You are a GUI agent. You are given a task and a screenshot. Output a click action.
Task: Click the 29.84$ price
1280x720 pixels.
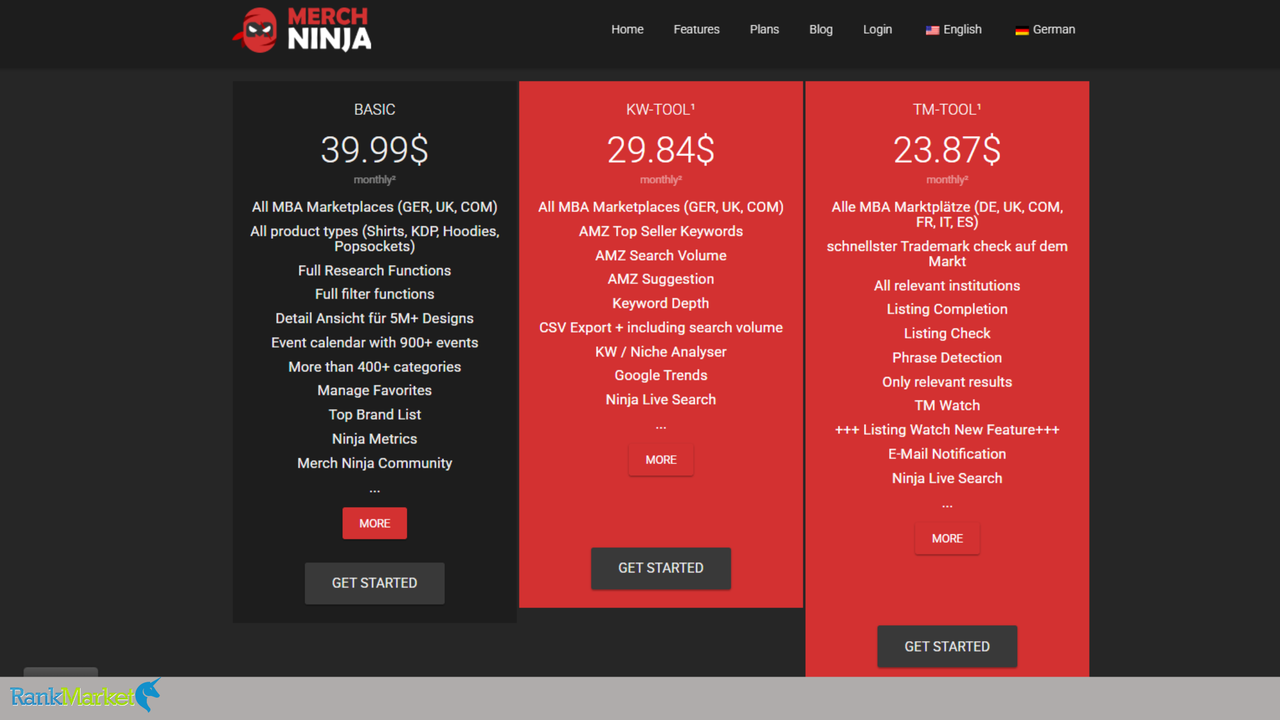(x=661, y=150)
